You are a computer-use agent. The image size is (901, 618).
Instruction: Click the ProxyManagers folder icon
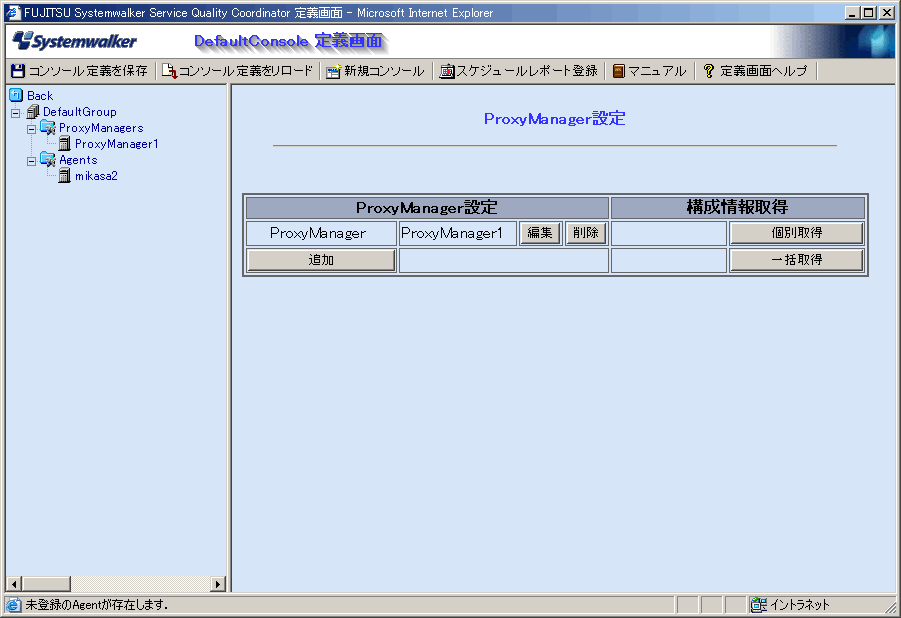[x=48, y=128]
